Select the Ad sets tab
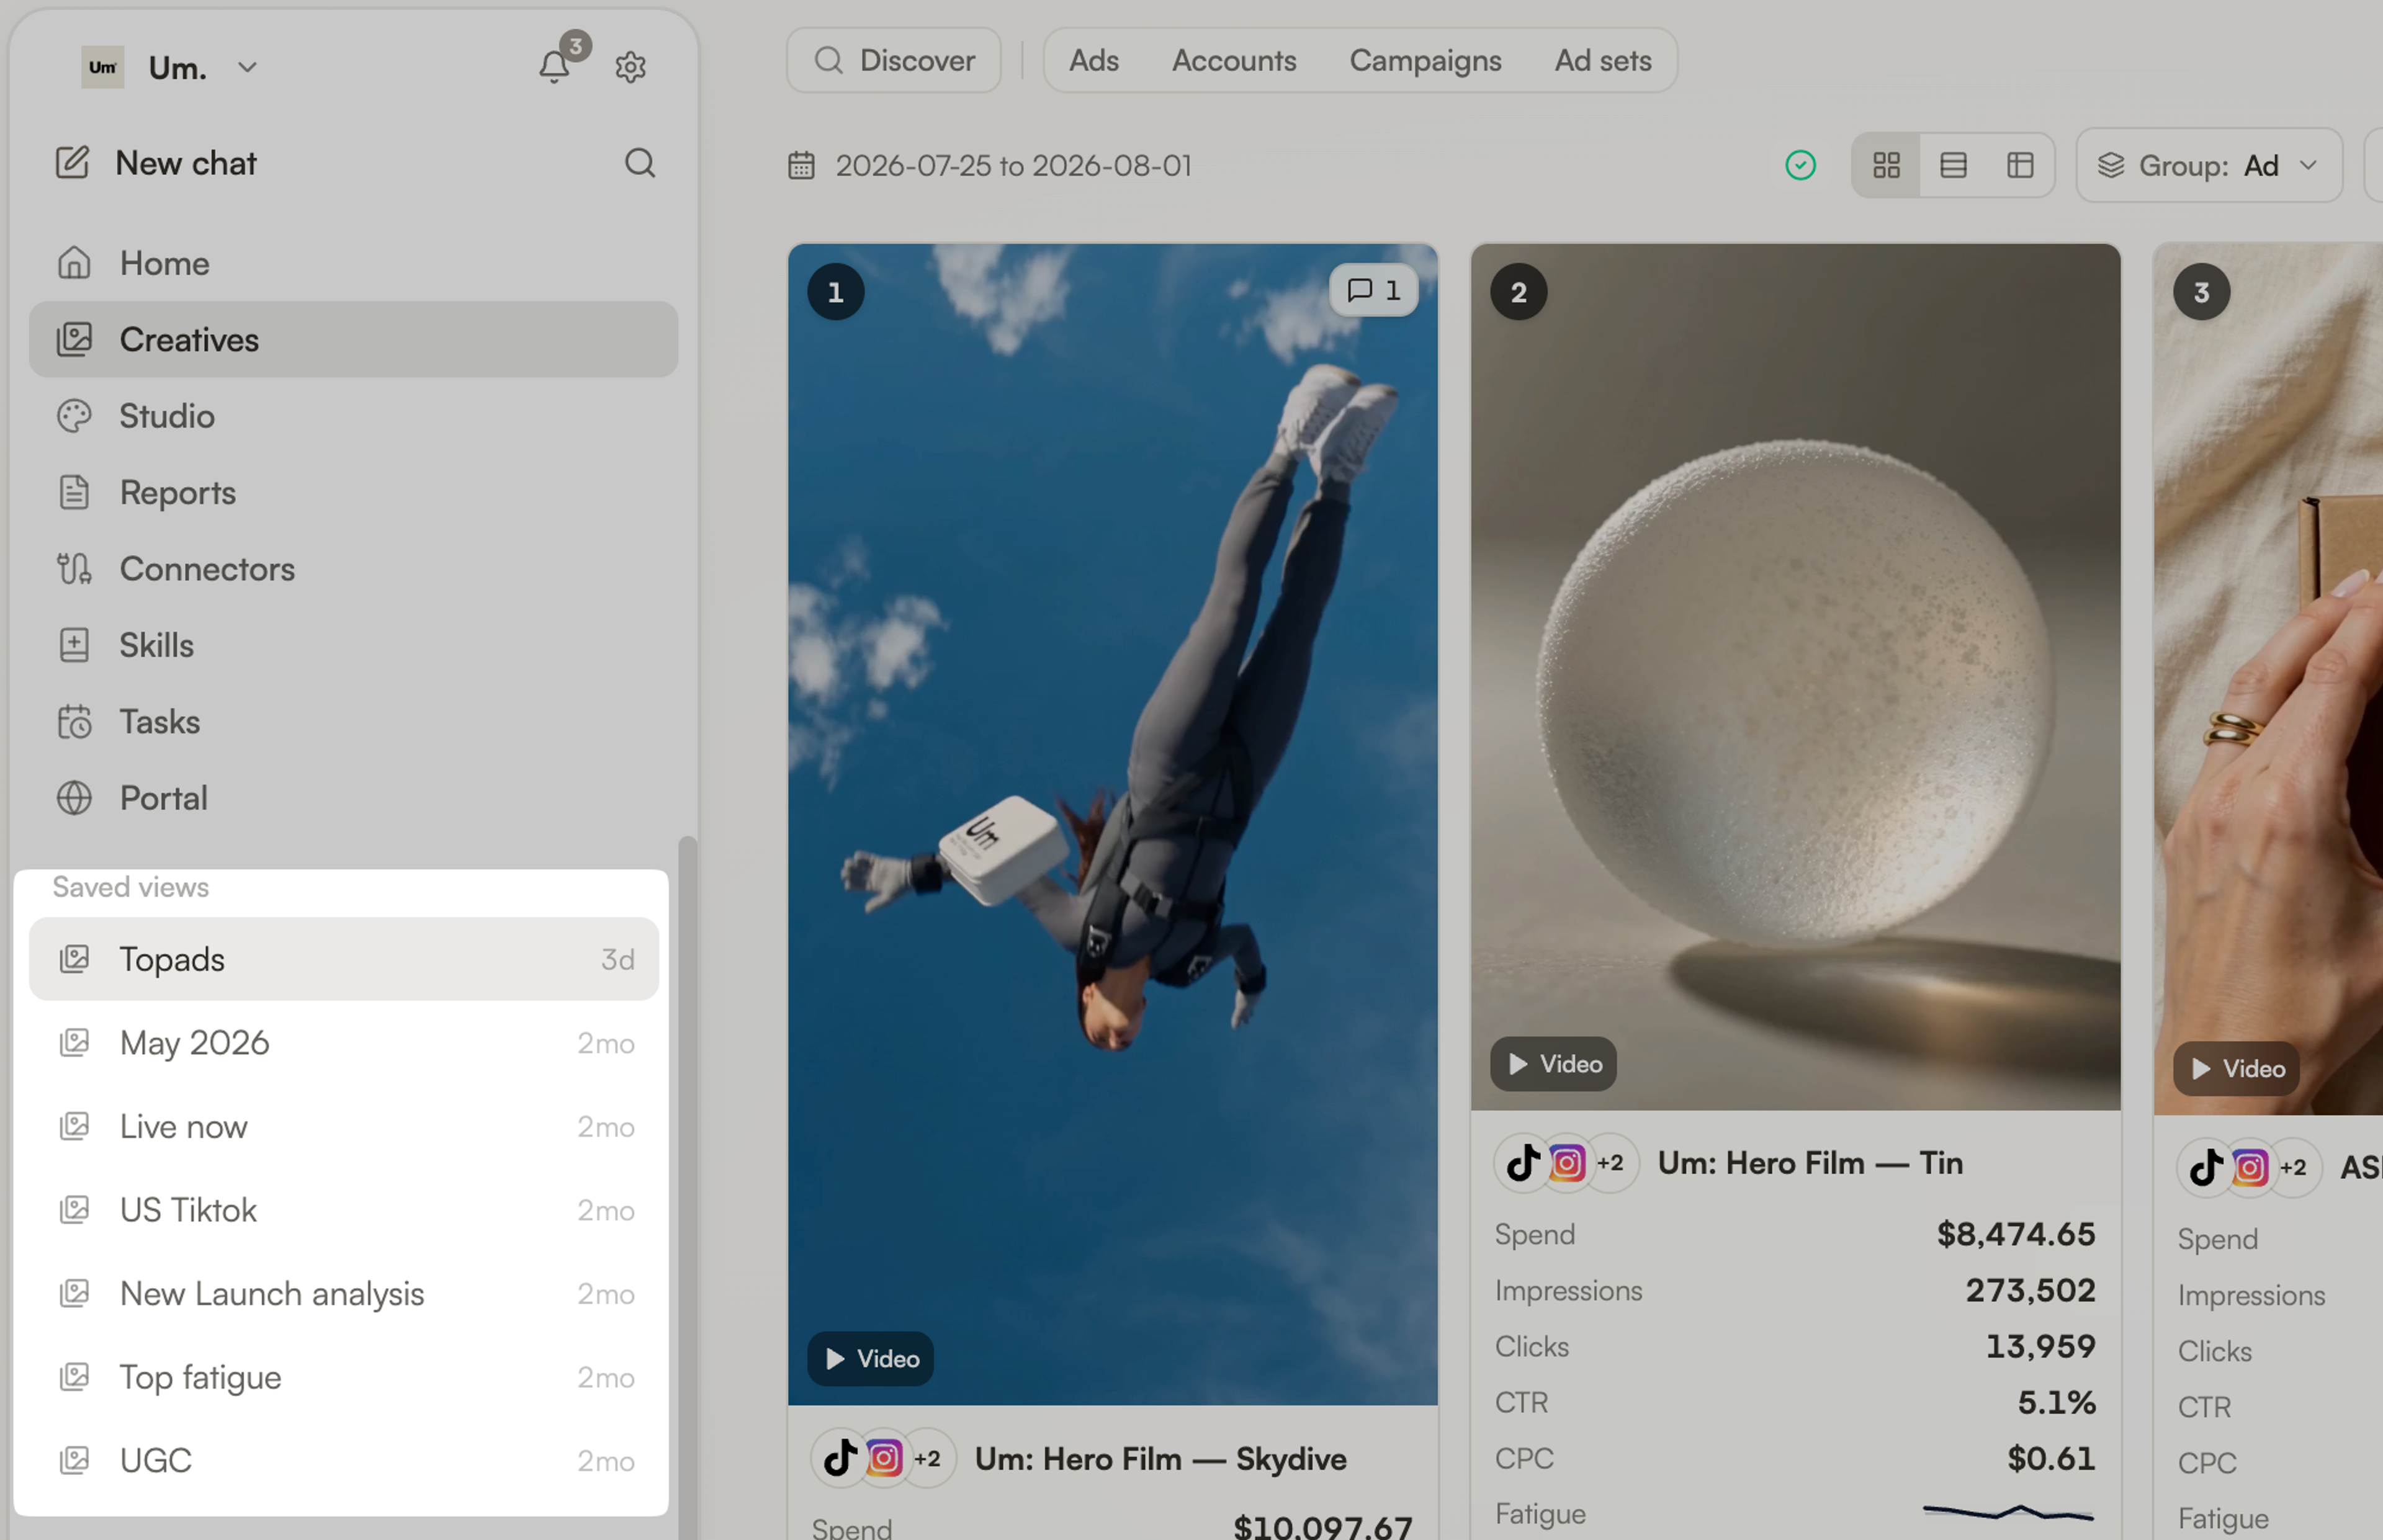This screenshot has width=2383, height=1540. (1602, 60)
